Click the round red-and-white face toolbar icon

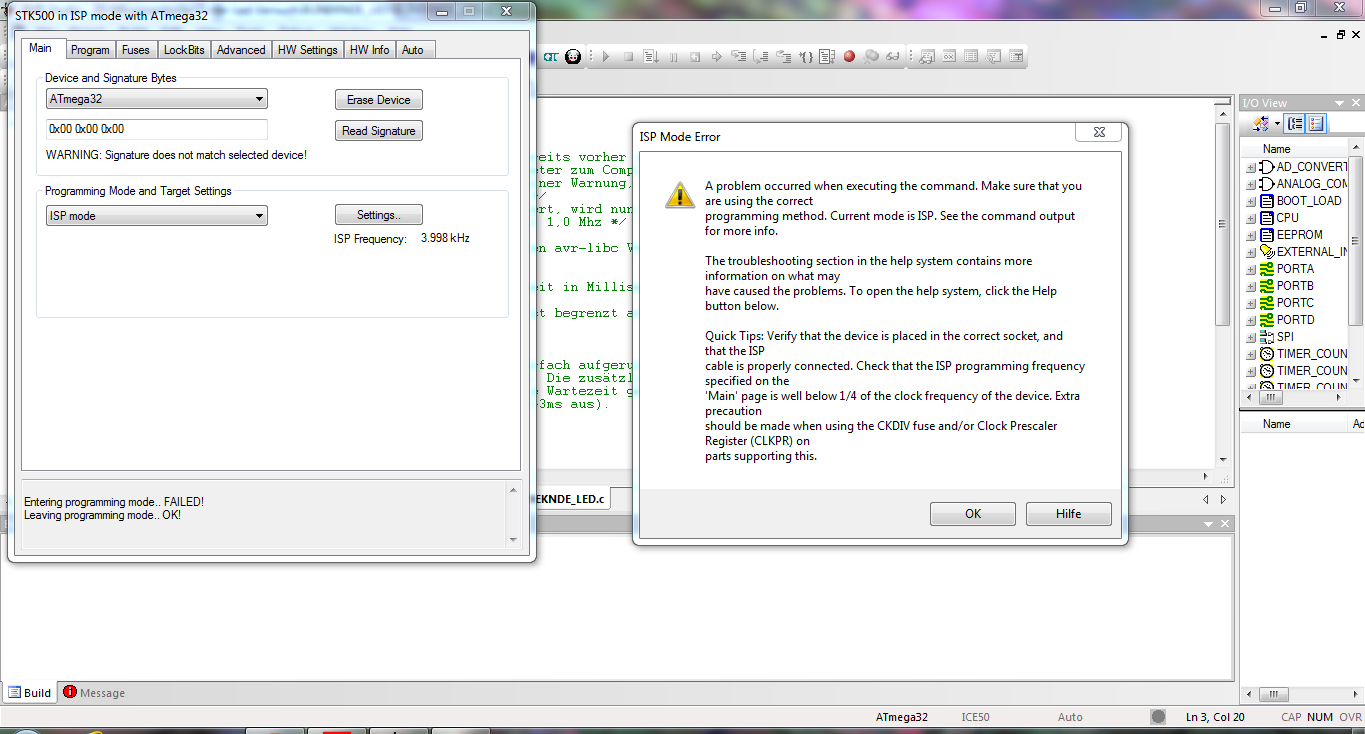(573, 57)
